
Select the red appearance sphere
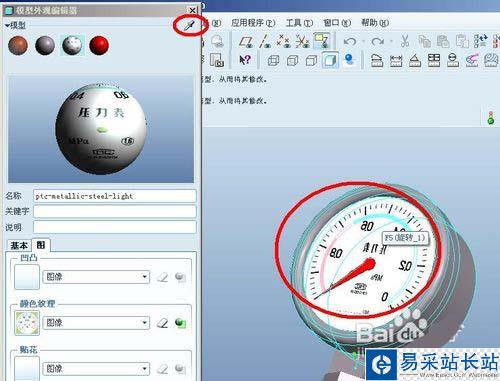coord(99,45)
